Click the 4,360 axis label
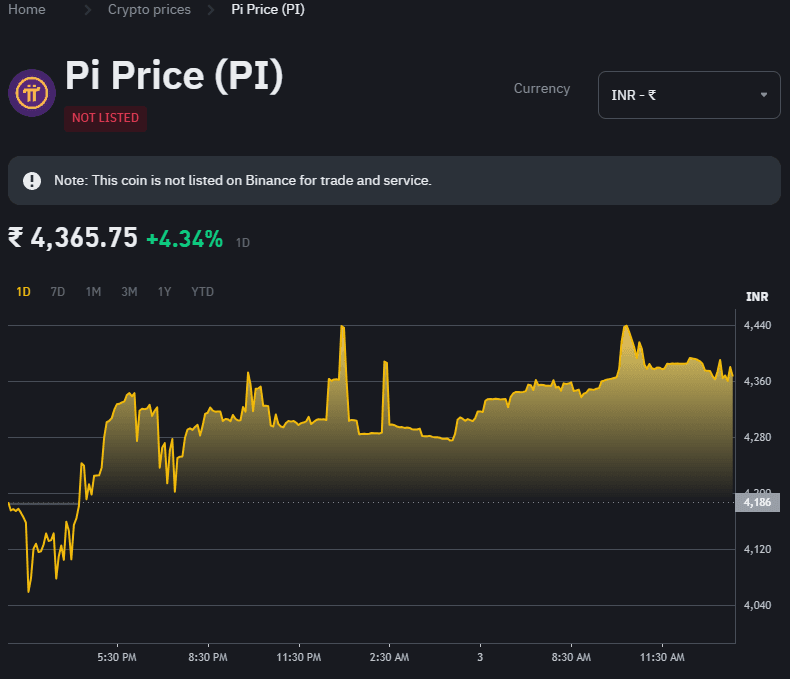This screenshot has height=679, width=790. [x=757, y=381]
